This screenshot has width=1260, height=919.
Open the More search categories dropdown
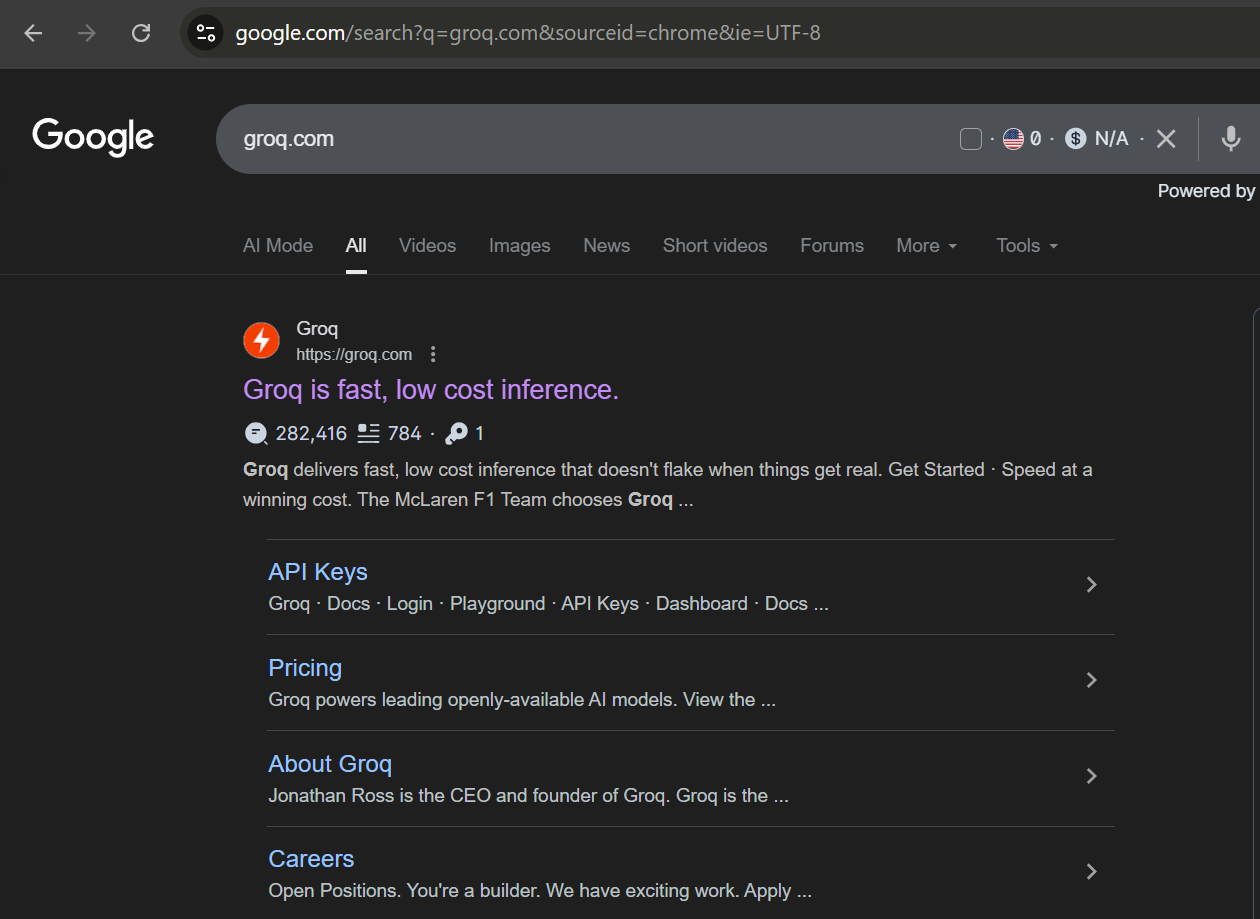tap(926, 245)
